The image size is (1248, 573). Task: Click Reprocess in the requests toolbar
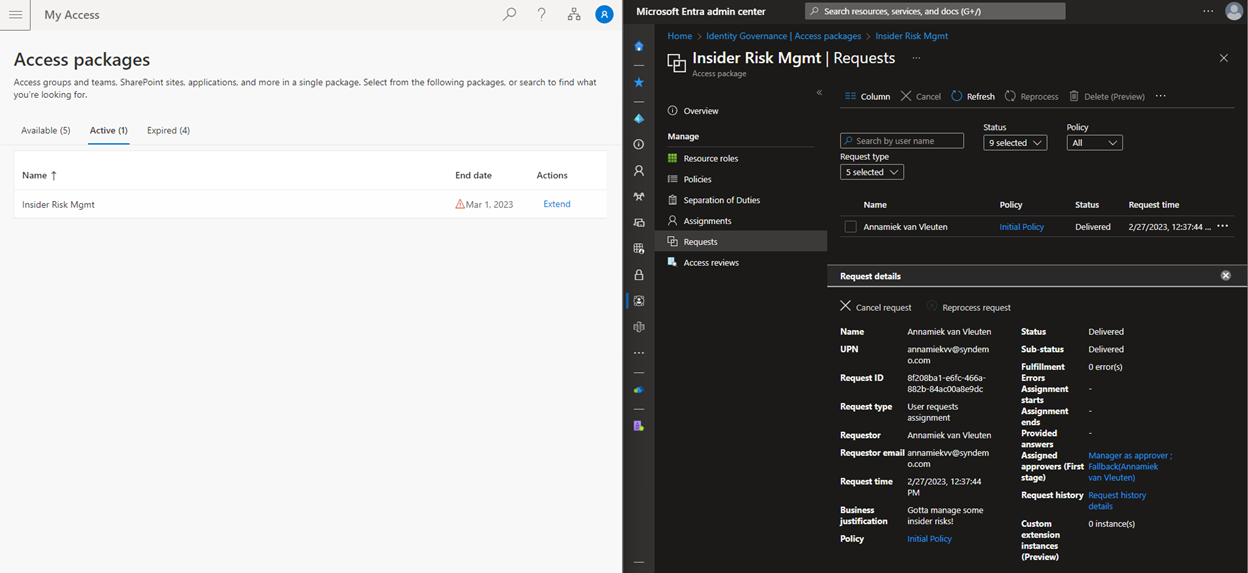[x=1031, y=96]
